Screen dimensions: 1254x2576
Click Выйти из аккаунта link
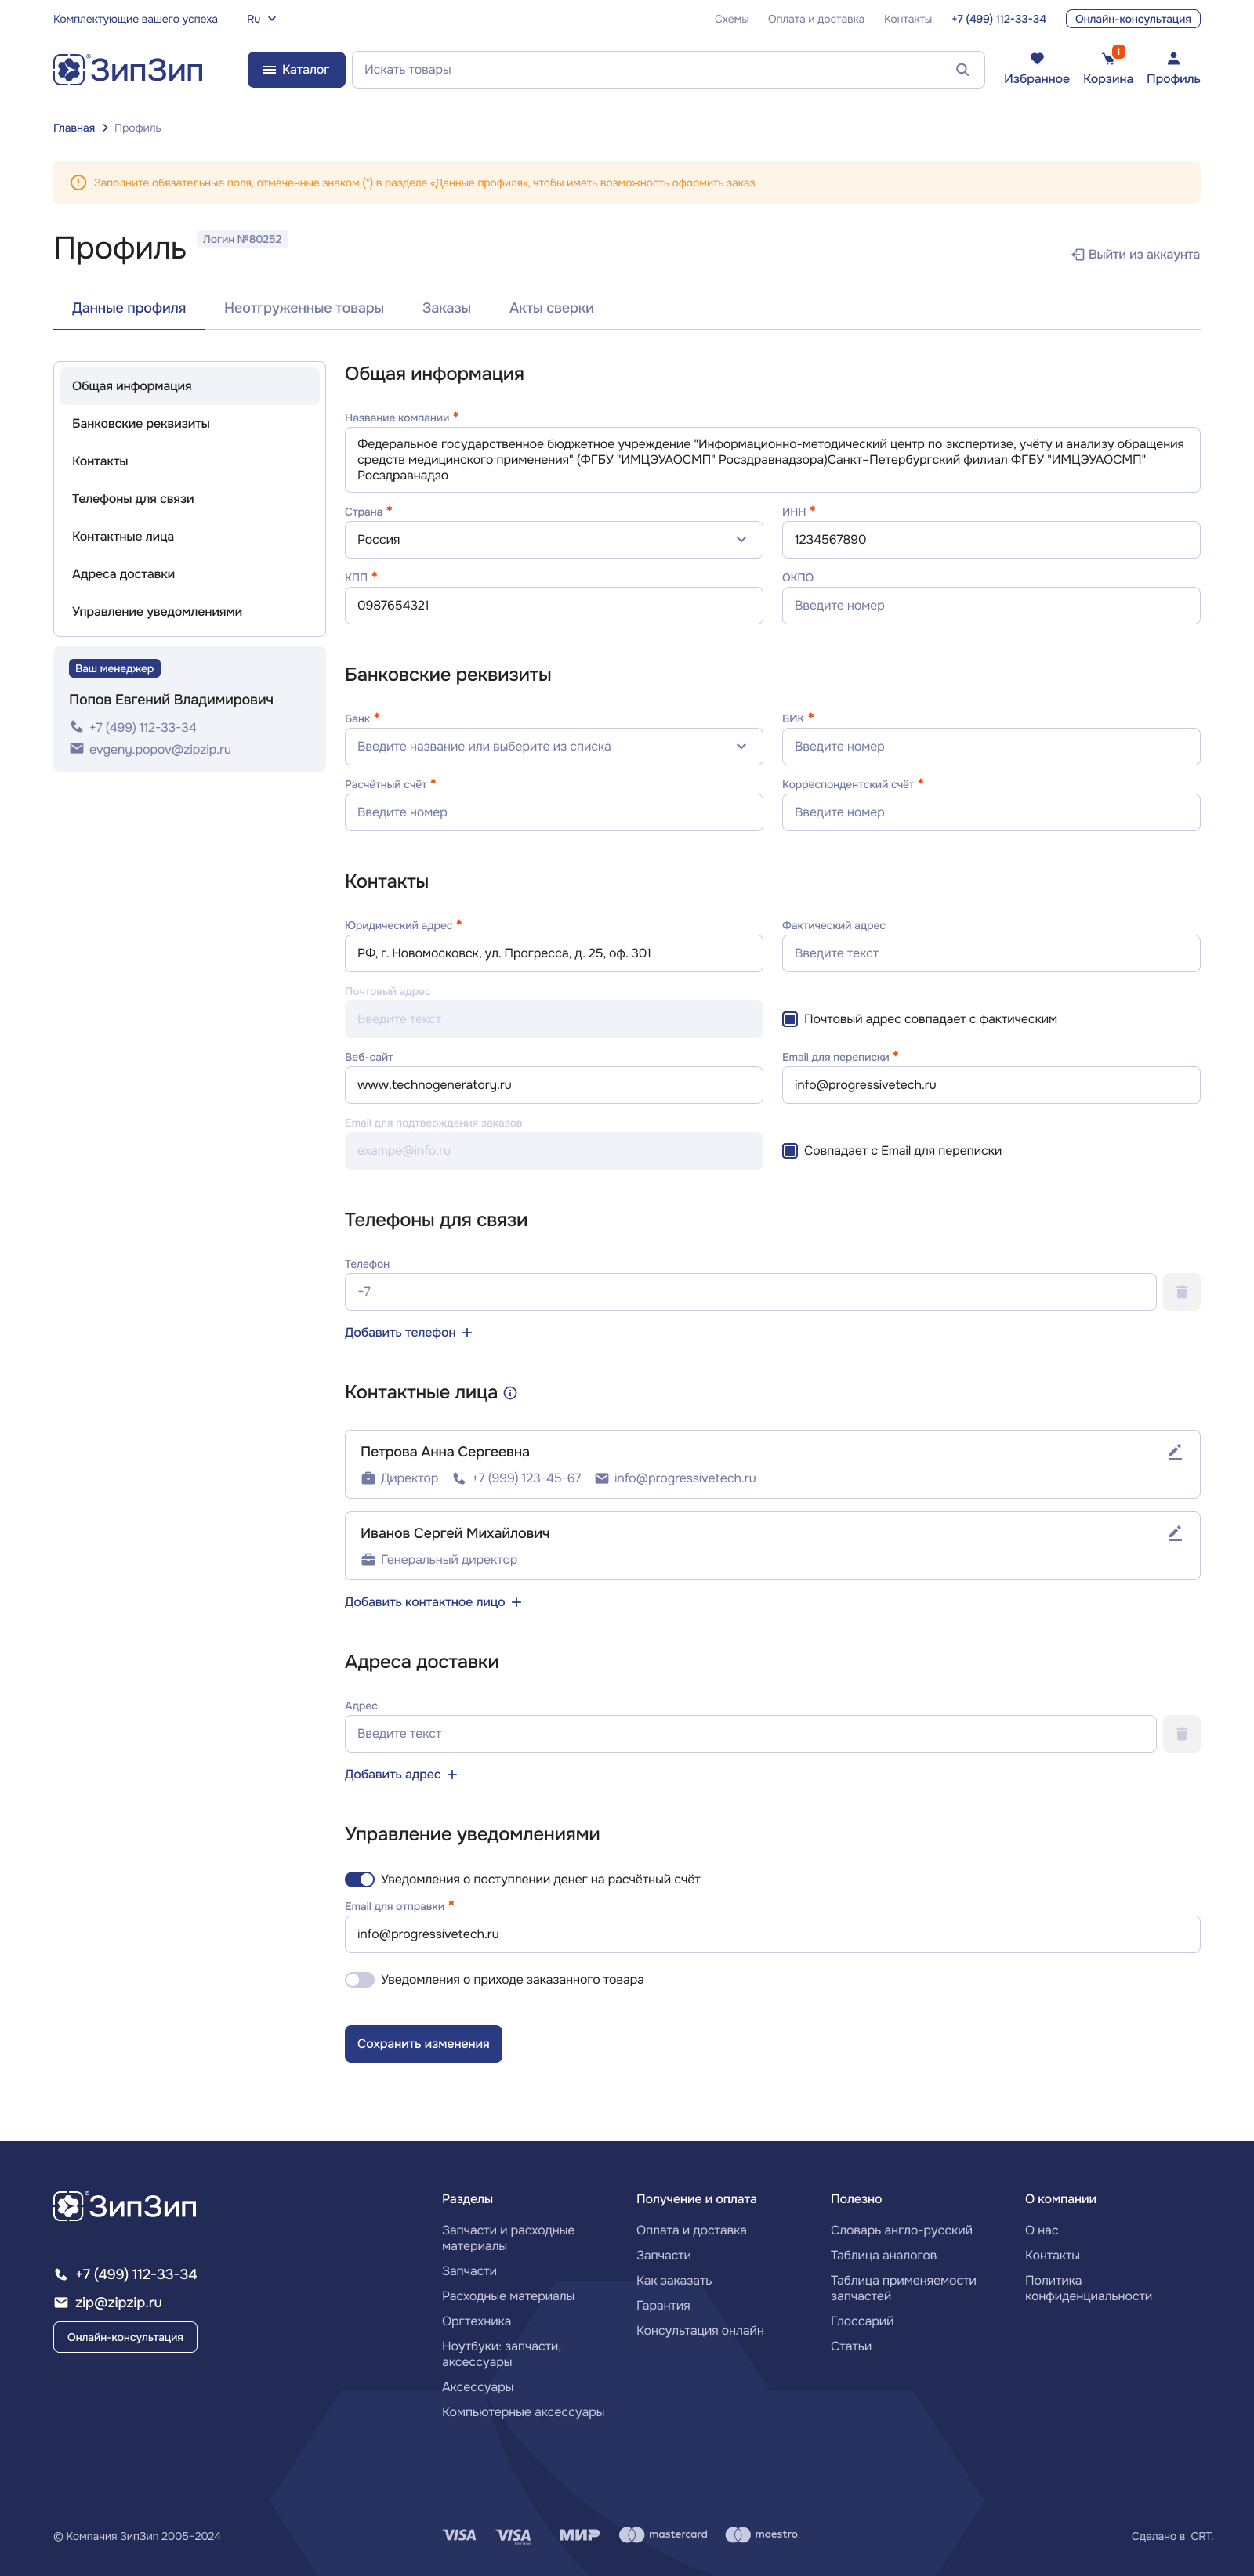[x=1135, y=255]
